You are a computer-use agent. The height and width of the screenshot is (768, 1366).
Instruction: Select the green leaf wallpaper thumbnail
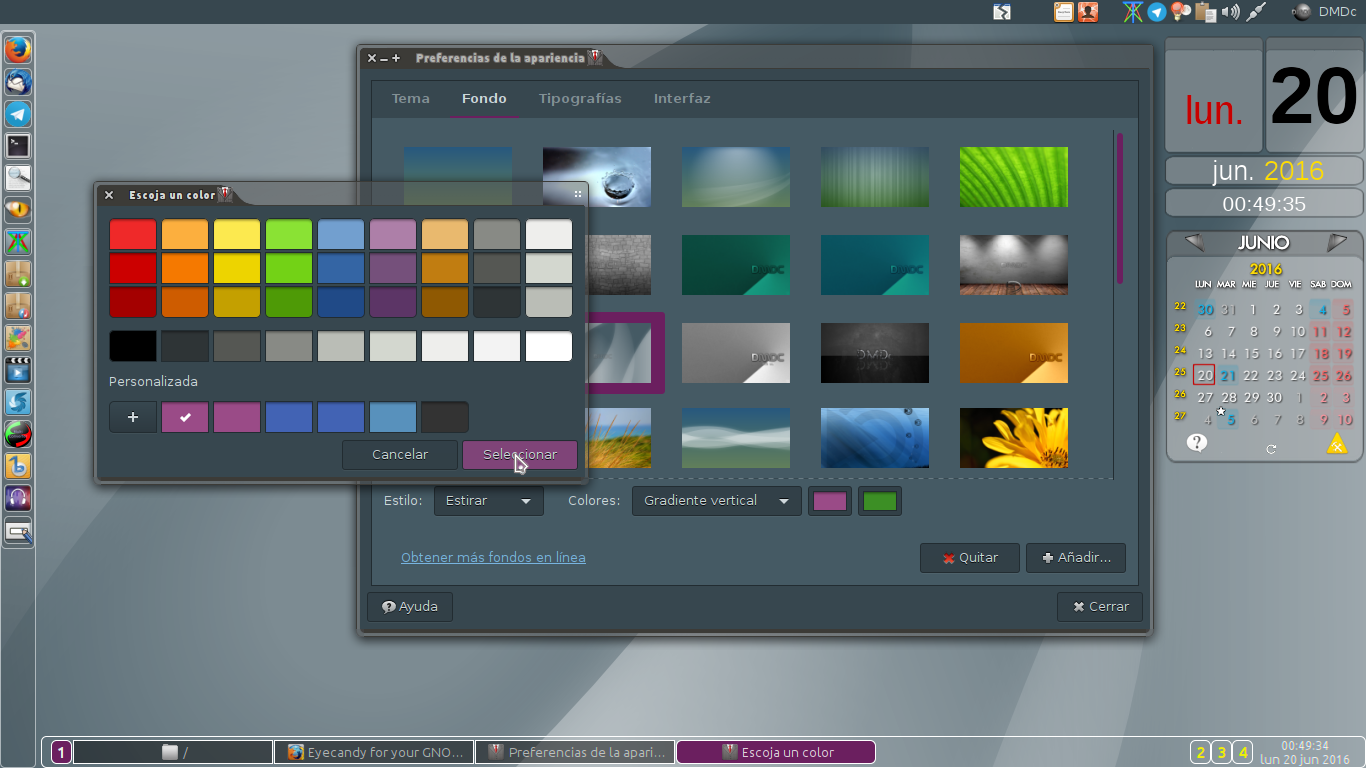point(1014,177)
